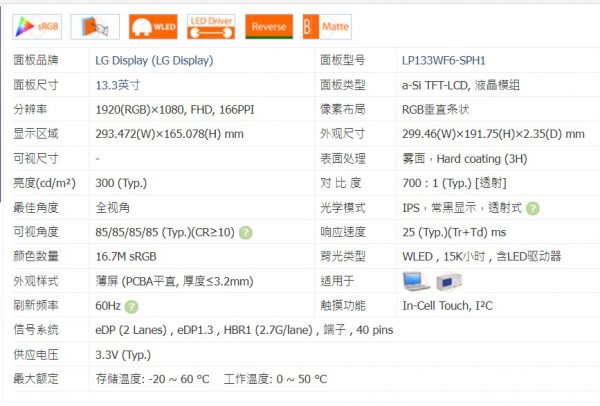Select the best viewing angle 全视角 value
The image size is (600, 406).
(x=112, y=208)
